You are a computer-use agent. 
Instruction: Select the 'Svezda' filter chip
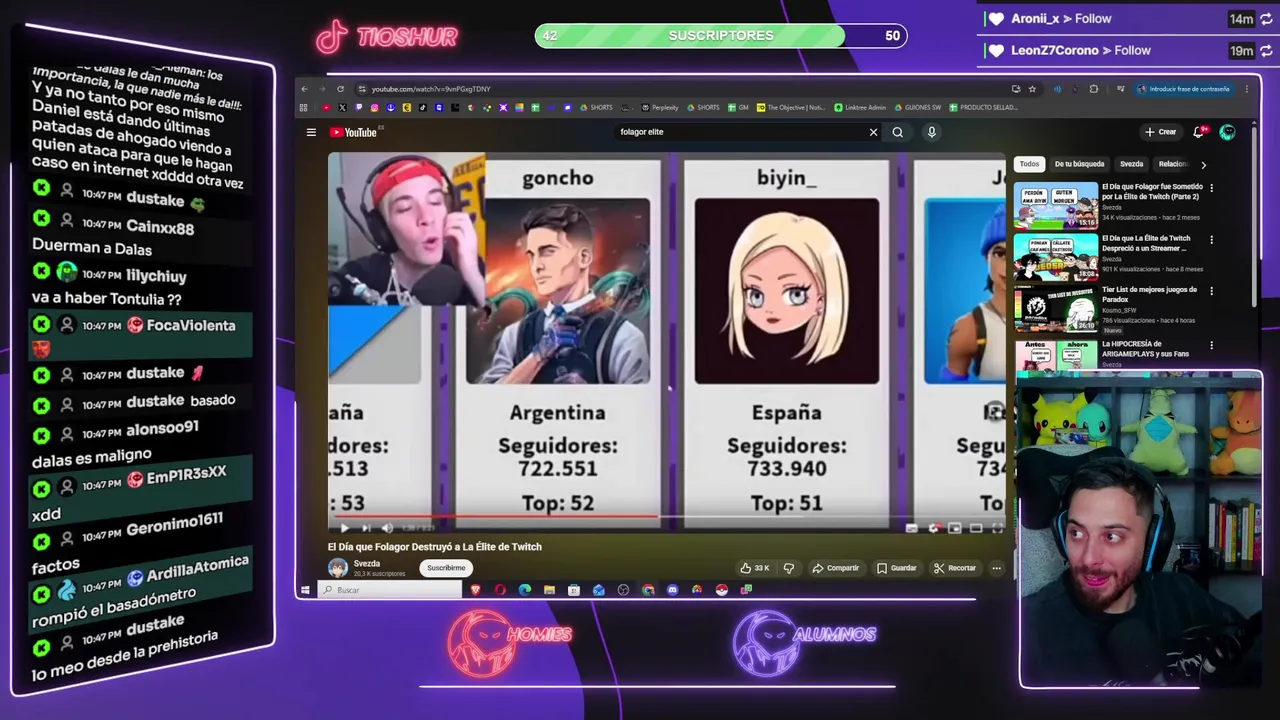pos(1131,164)
